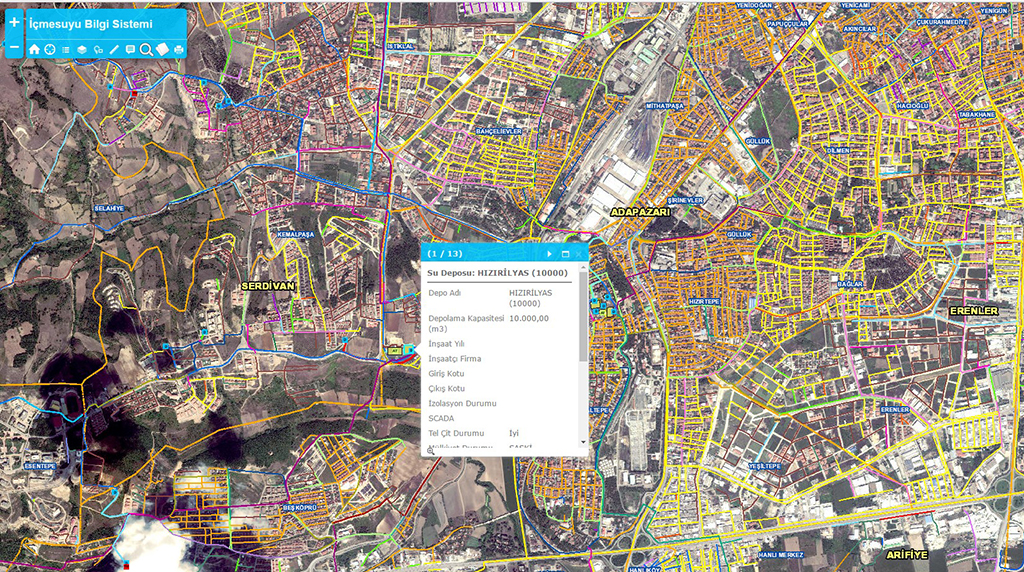Activate the locate target crosshair tool
The height and width of the screenshot is (572, 1024).
point(50,49)
